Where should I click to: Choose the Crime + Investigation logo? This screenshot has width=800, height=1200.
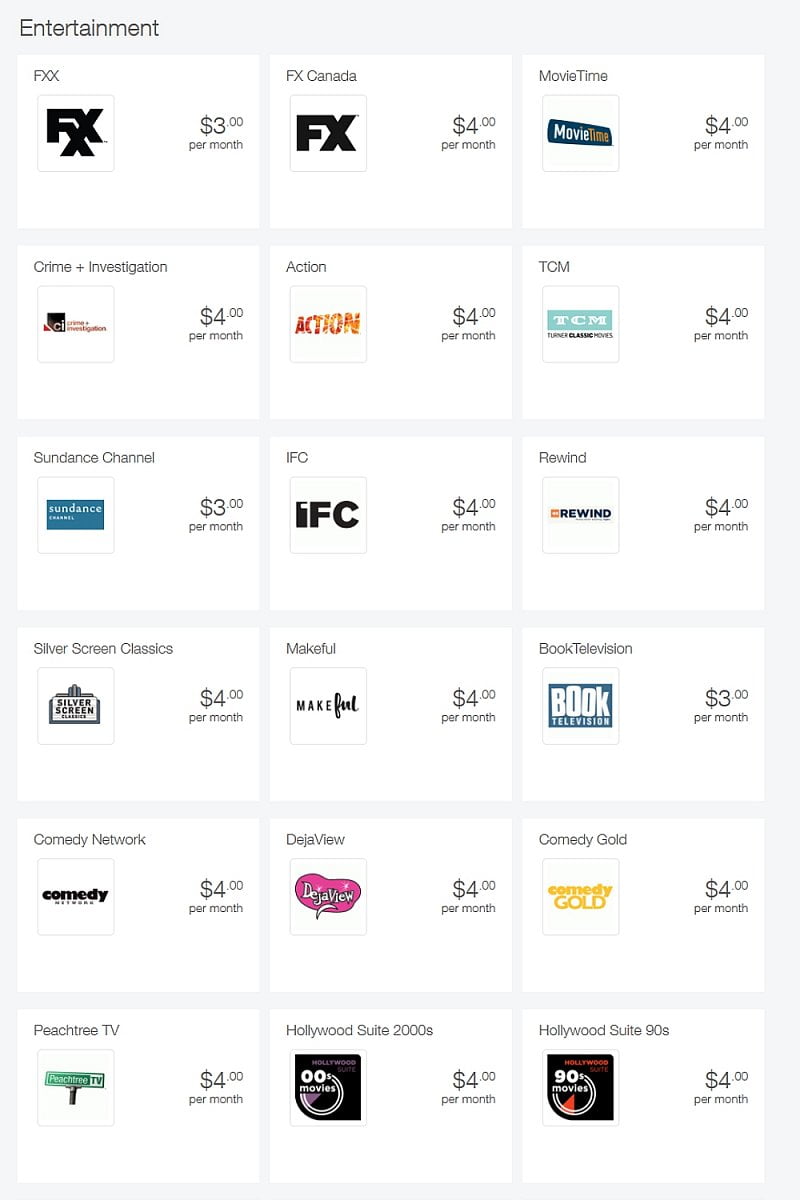(76, 324)
